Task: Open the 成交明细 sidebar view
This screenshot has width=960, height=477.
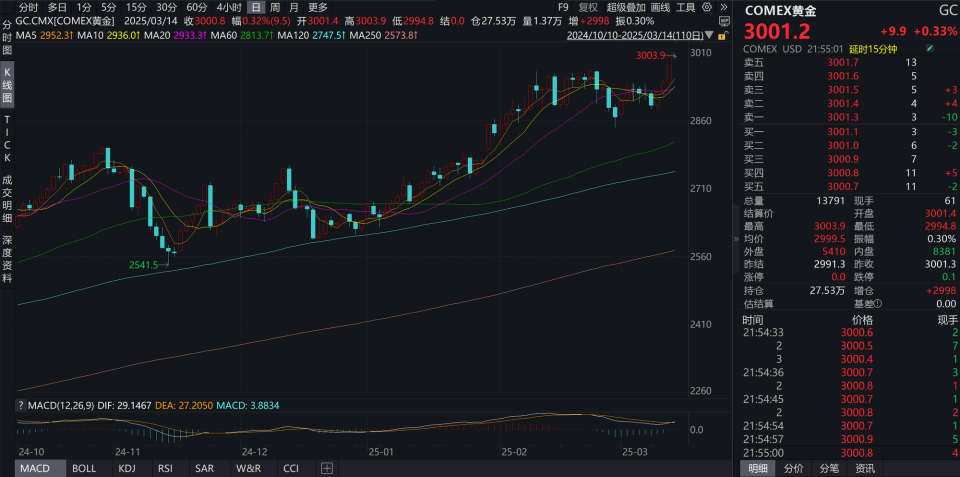Action: coord(7,197)
